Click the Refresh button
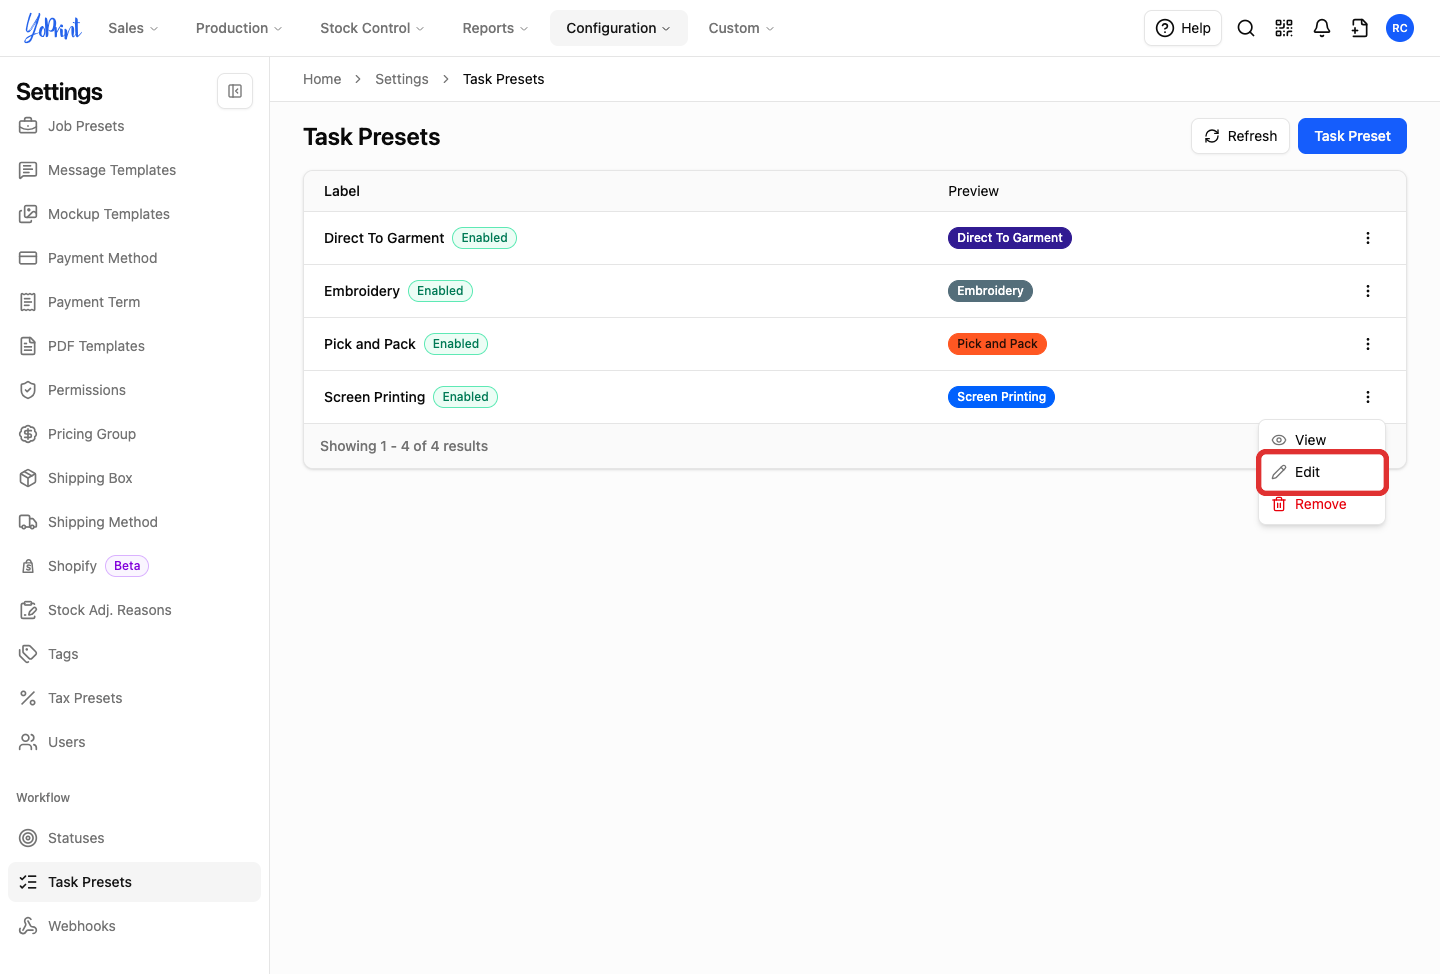 (x=1240, y=136)
